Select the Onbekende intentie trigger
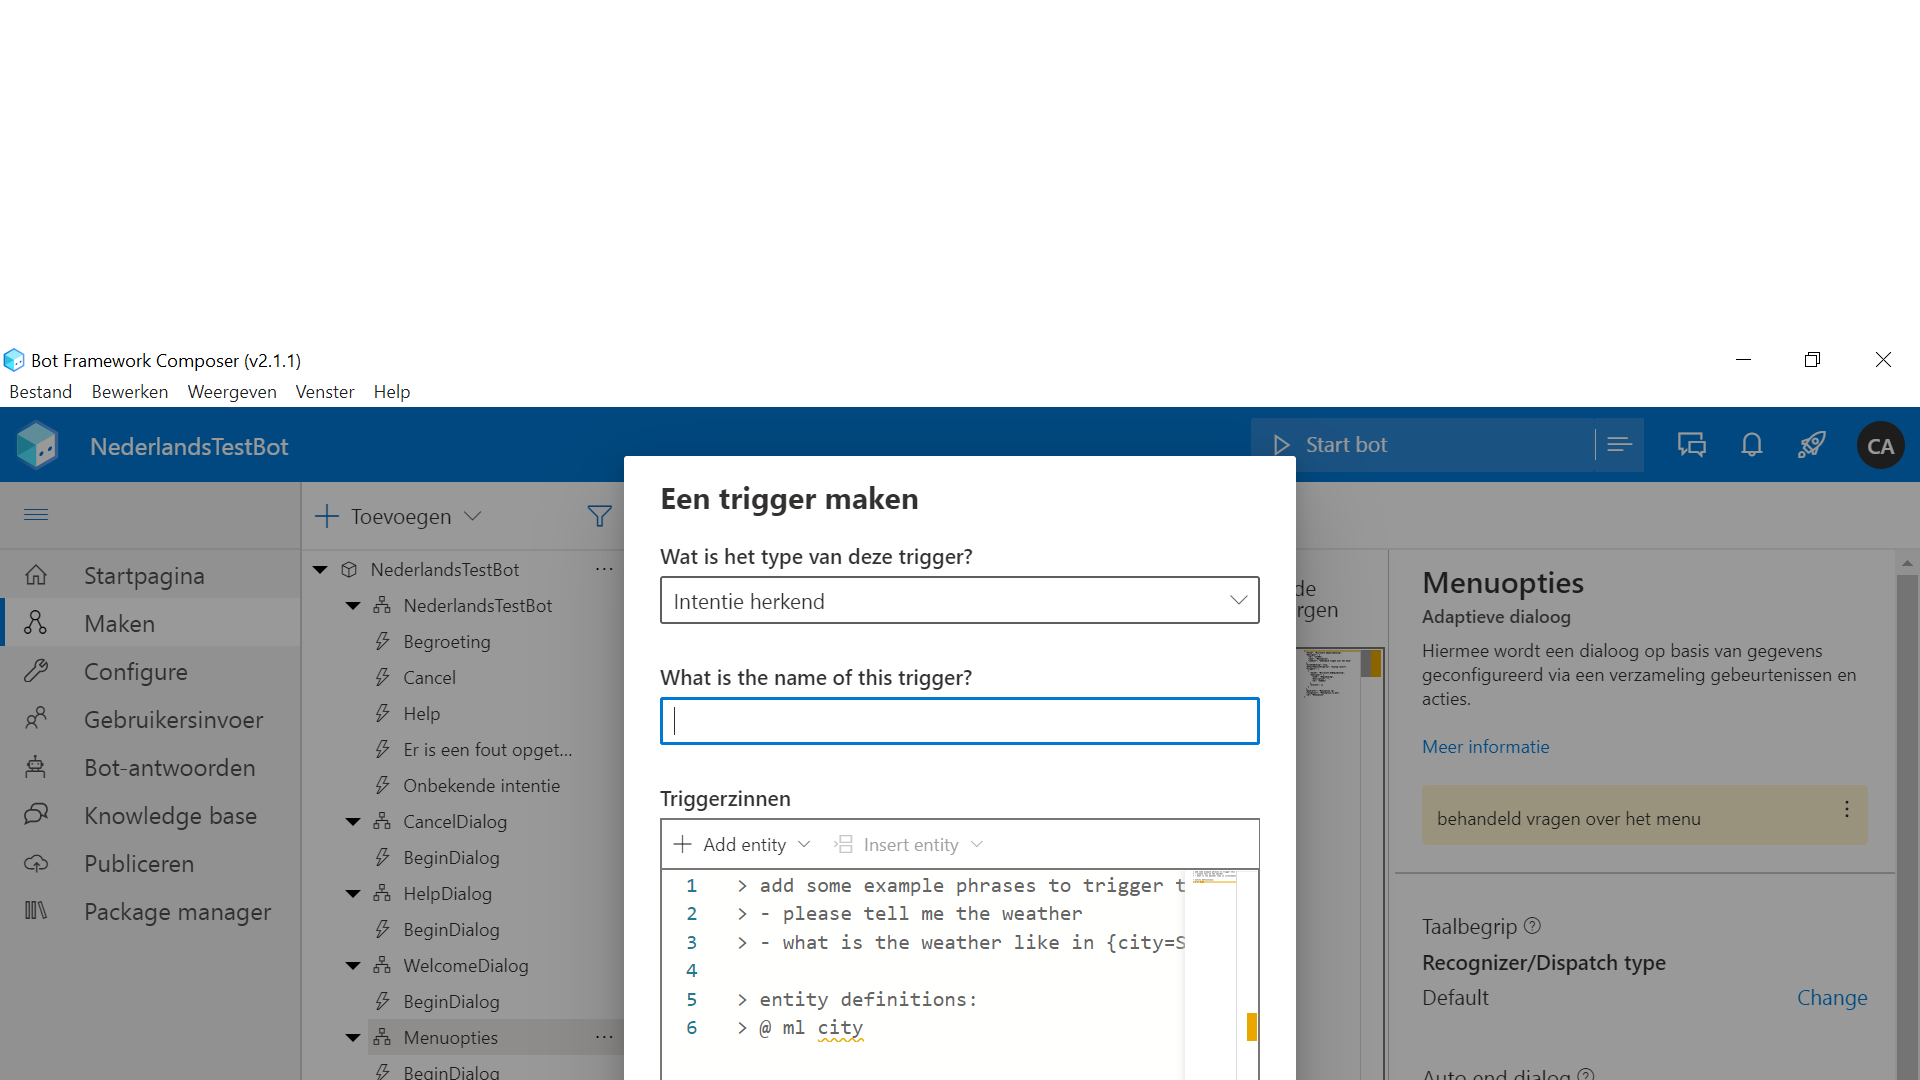1920x1080 pixels. (481, 786)
